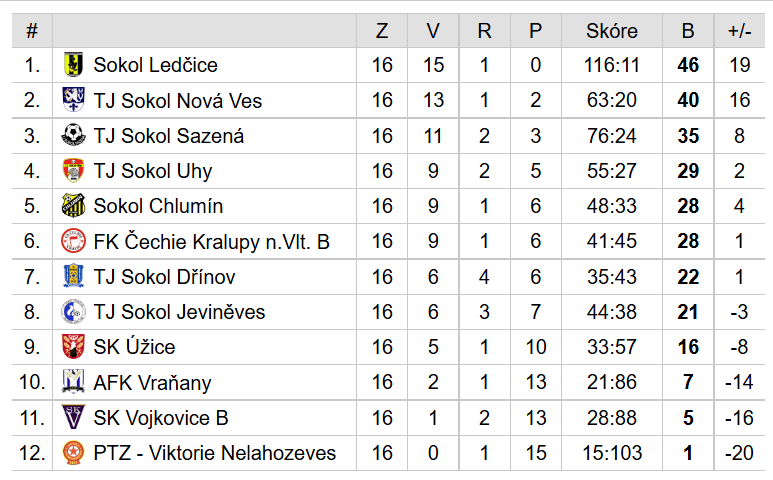
Task: Click the TJ Sokol Nová Ves crest
Action: coord(73,100)
